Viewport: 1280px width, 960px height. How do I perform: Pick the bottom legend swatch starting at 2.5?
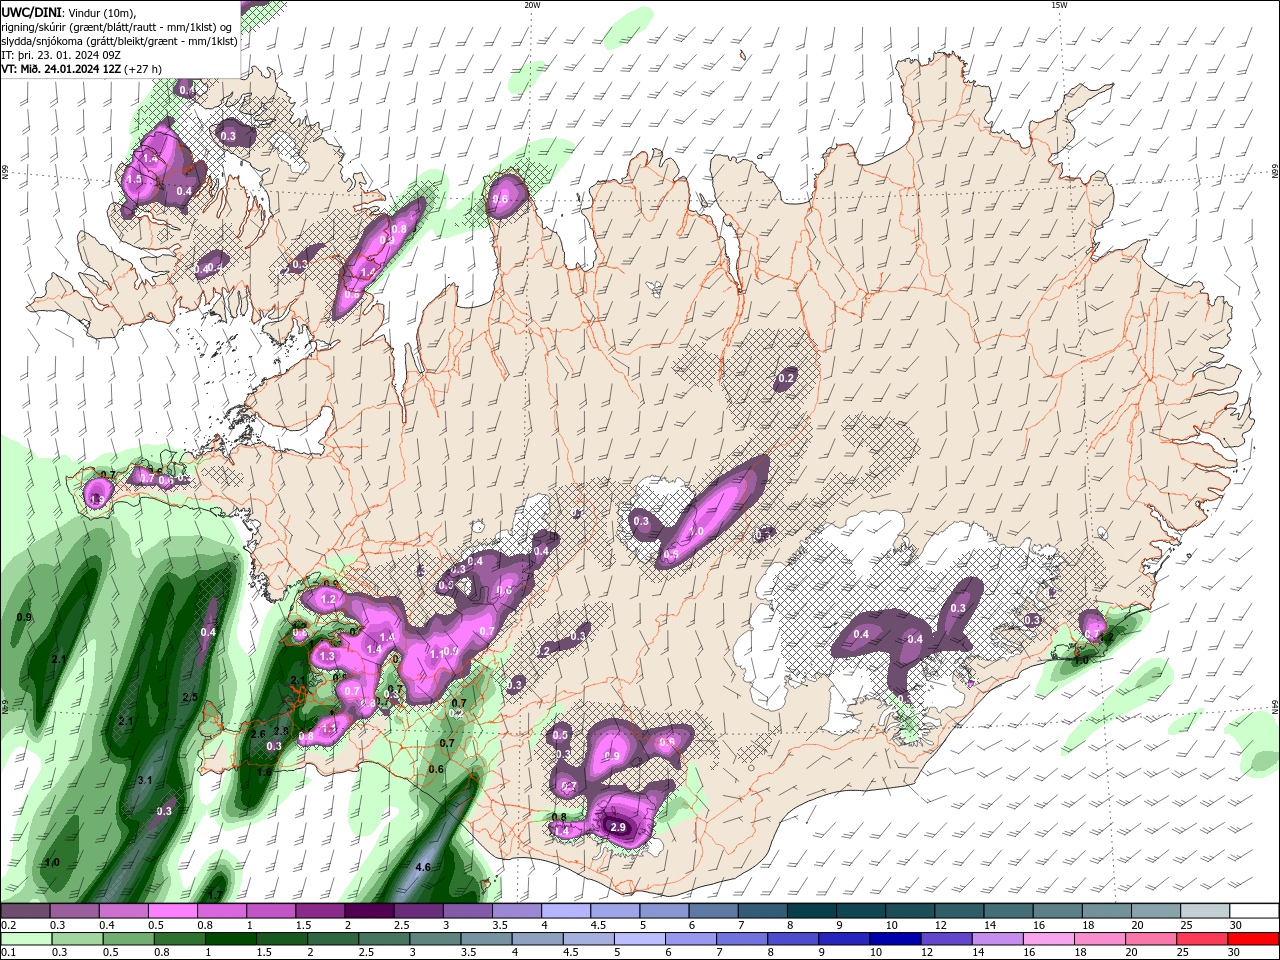click(x=384, y=938)
